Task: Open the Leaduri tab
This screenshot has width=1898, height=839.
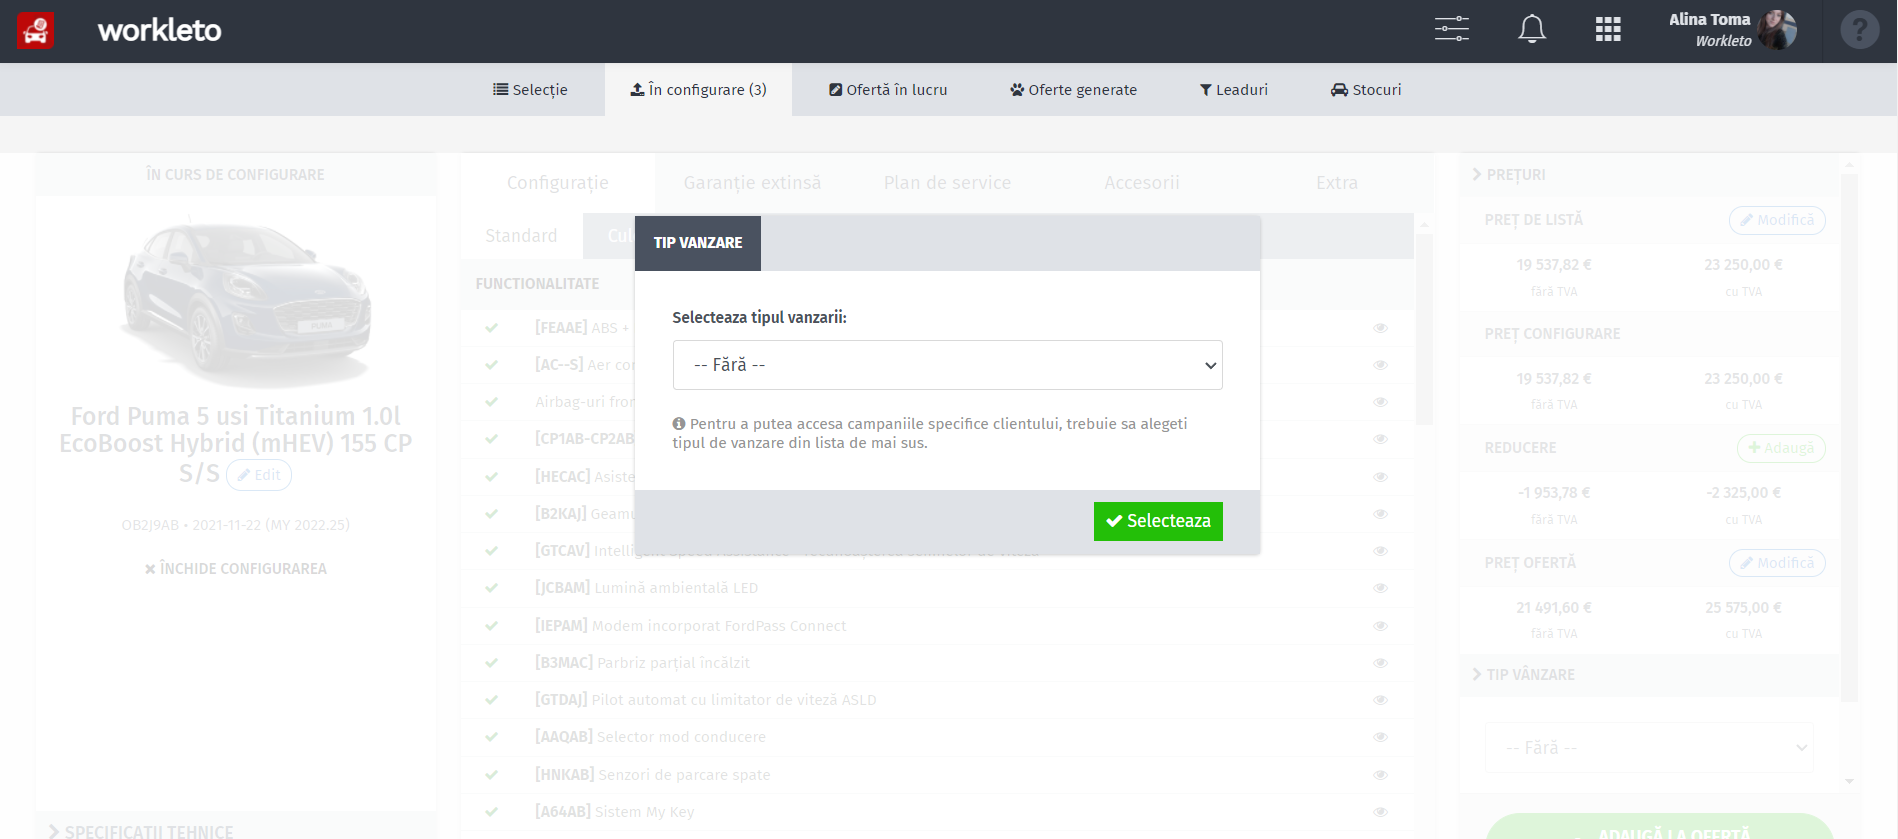Action: point(1234,90)
